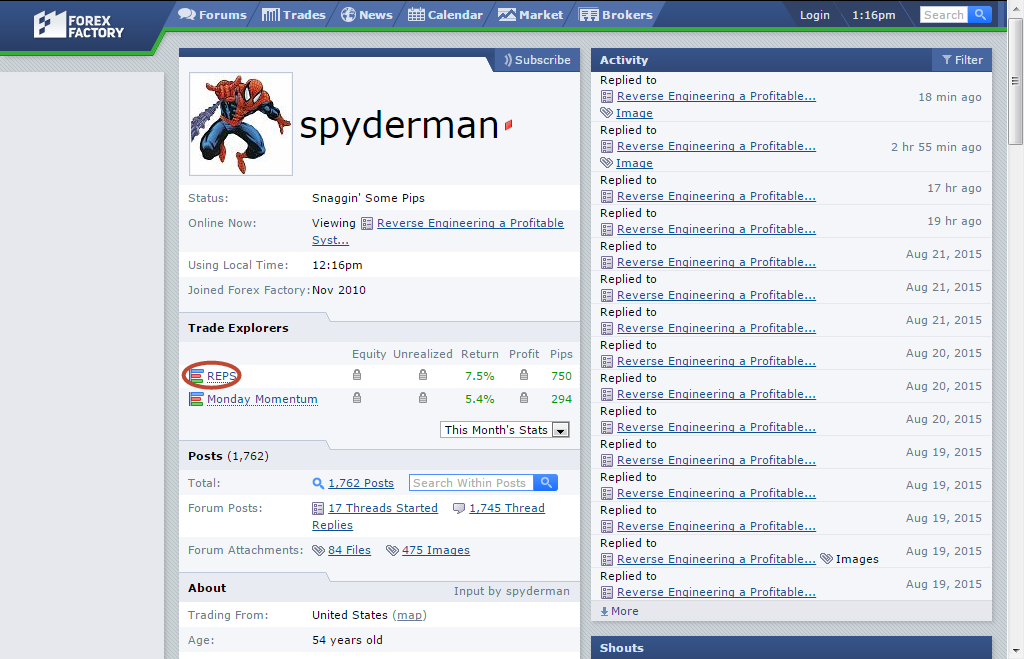The height and width of the screenshot is (659, 1024).
Task: Click the Monday Momentum Equity lock icon
Action: (357, 398)
